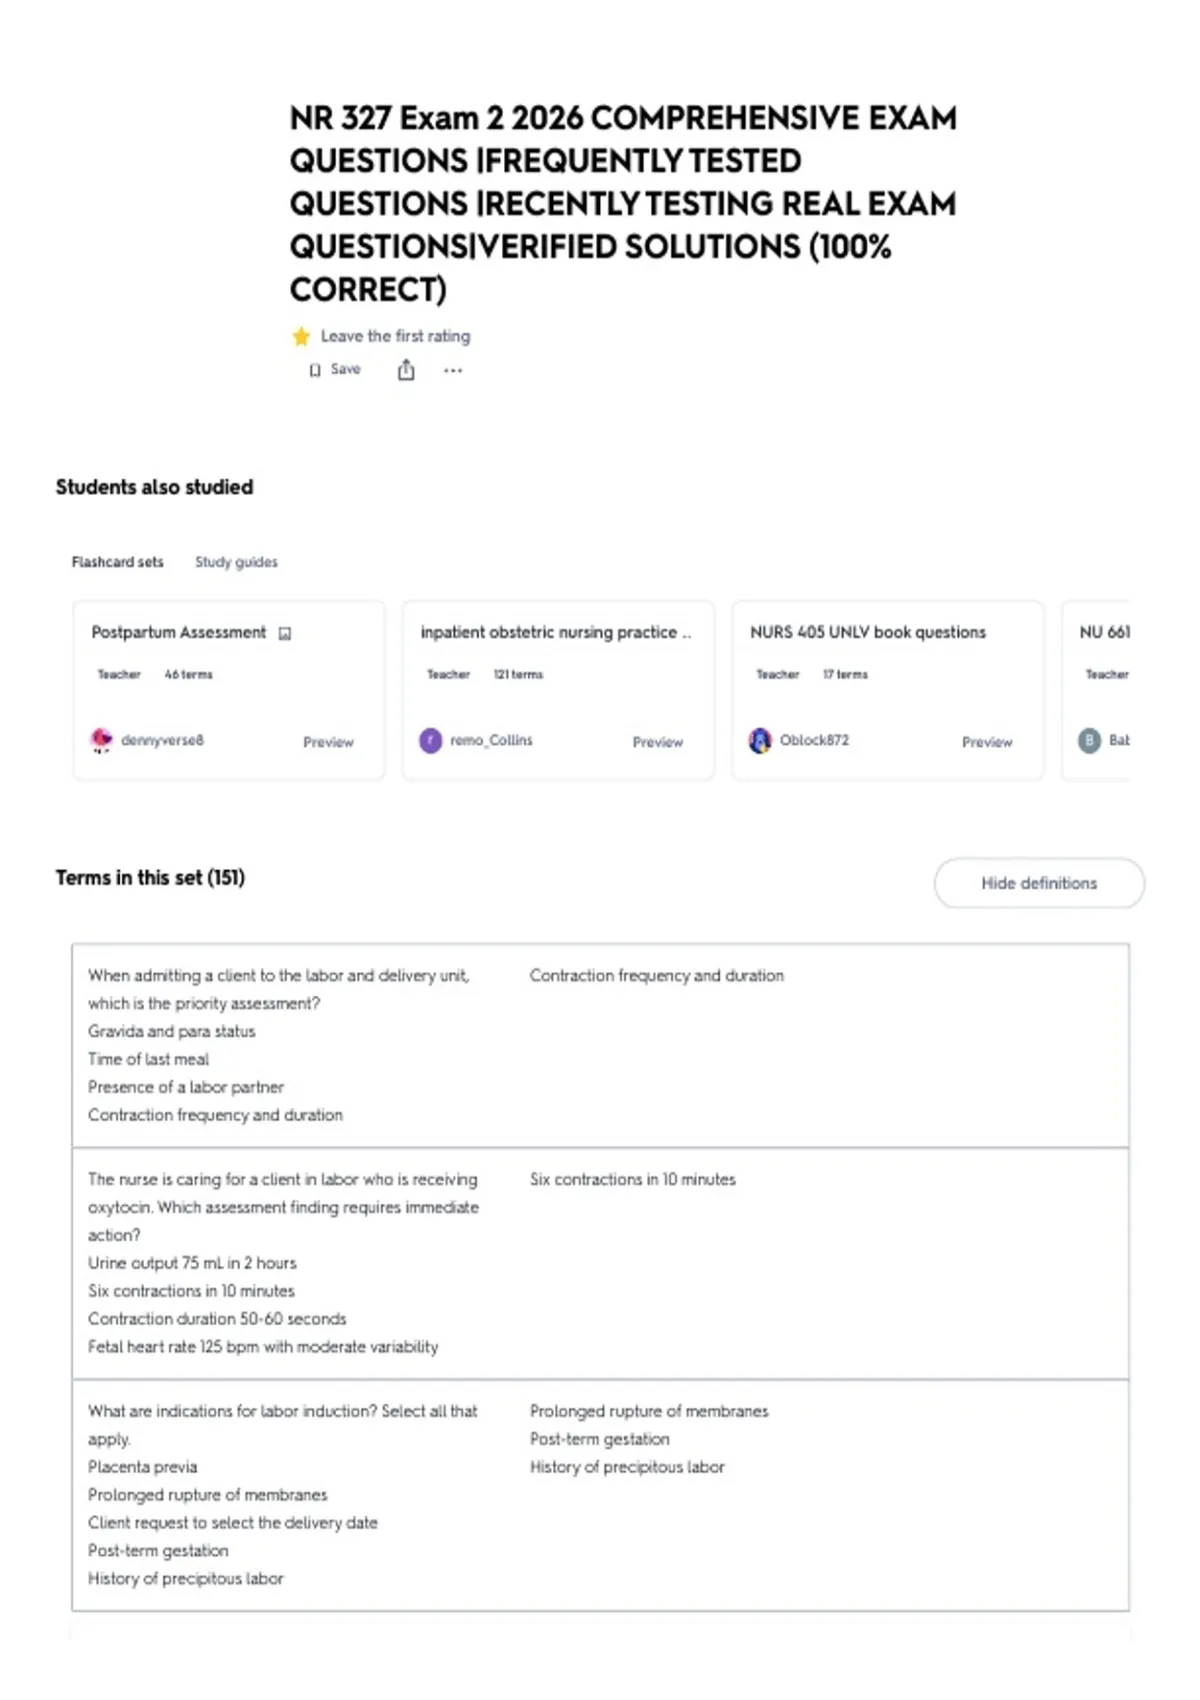Open the NU 661 flashcard card
Image resolution: width=1200 pixels, height=1700 pixels.
pos(1096,690)
